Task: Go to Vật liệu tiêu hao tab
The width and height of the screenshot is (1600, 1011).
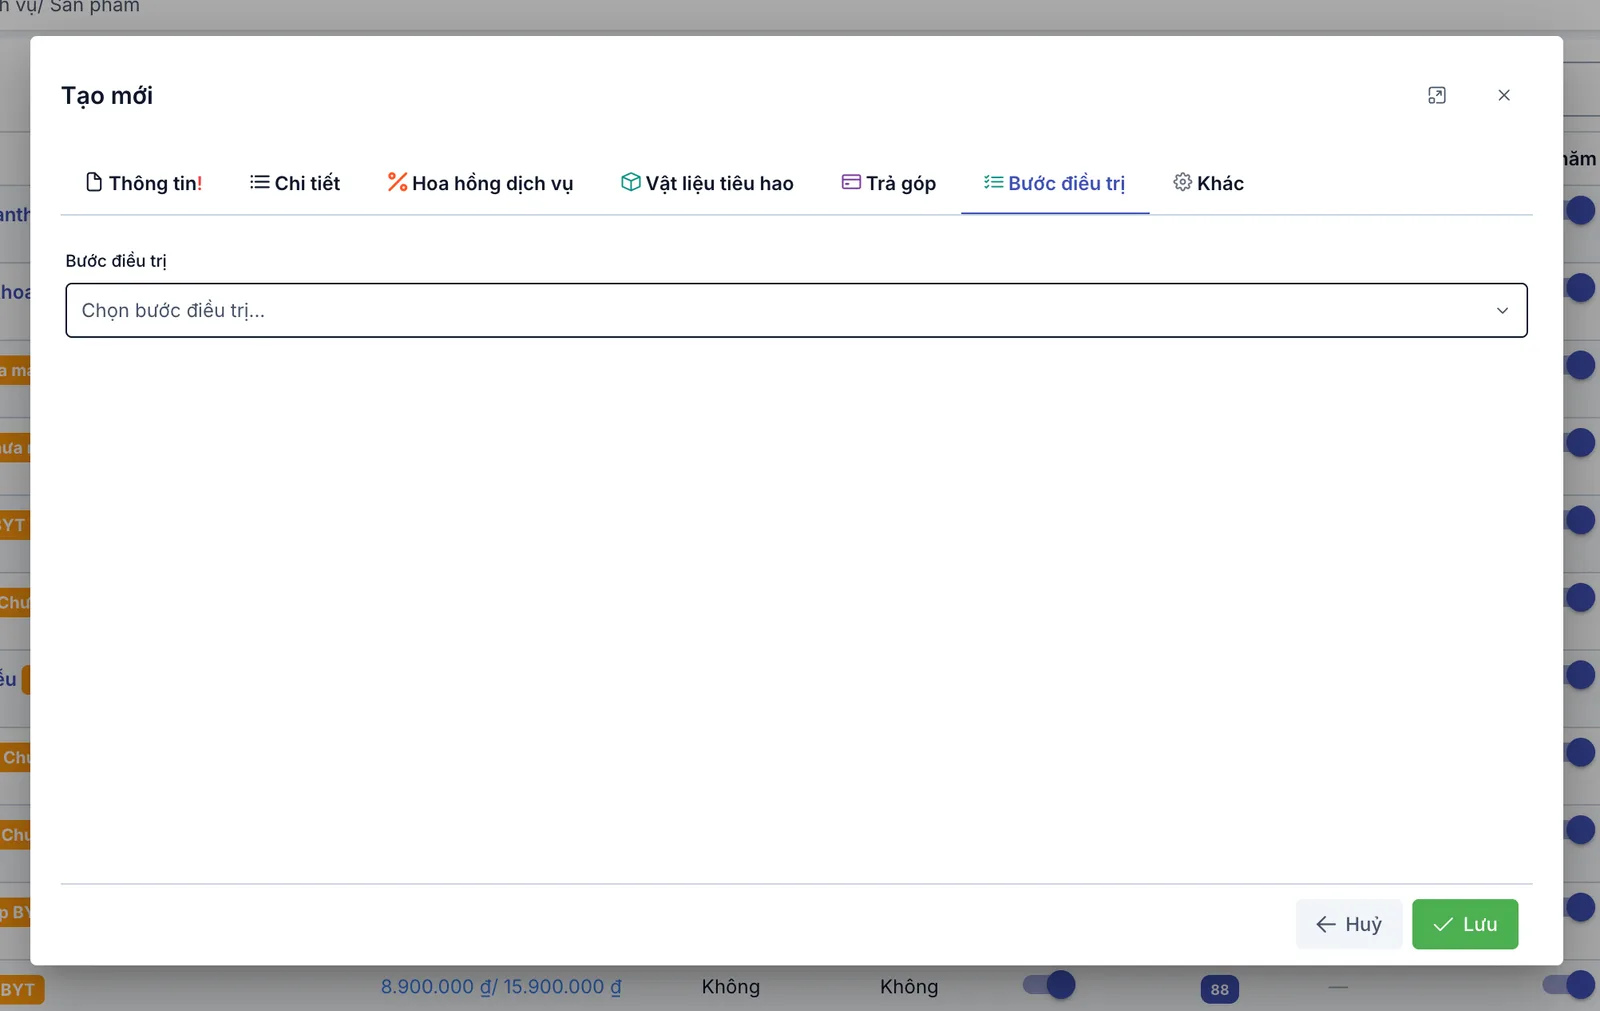Action: click(x=707, y=183)
